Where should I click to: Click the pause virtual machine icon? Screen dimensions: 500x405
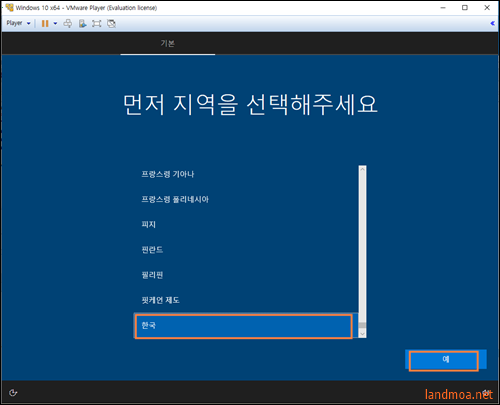[x=45, y=23]
